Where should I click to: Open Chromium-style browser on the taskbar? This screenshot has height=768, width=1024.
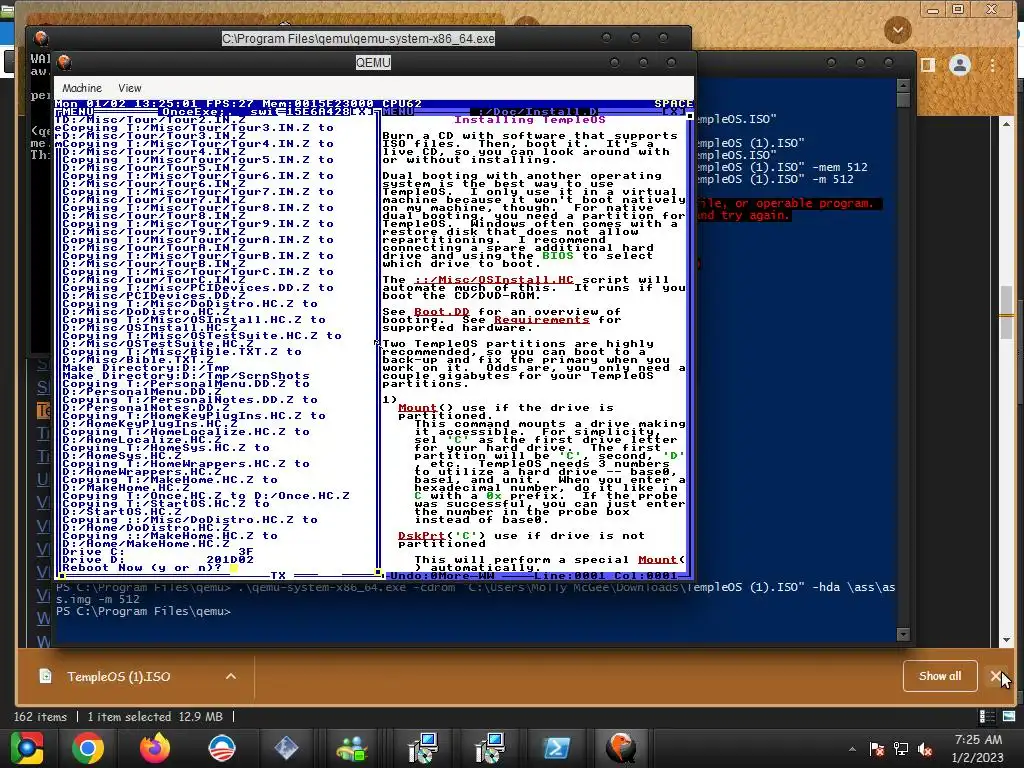pyautogui.click(x=27, y=748)
